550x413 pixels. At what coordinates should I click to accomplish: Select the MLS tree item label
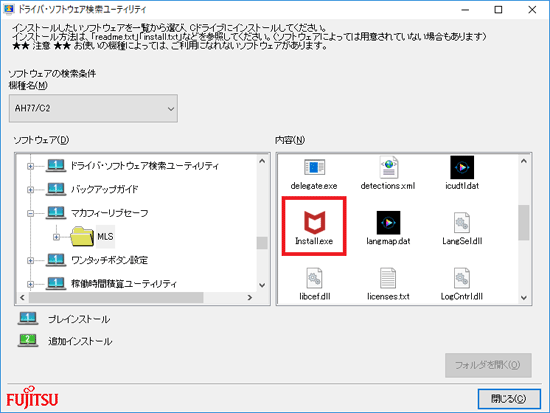105,237
